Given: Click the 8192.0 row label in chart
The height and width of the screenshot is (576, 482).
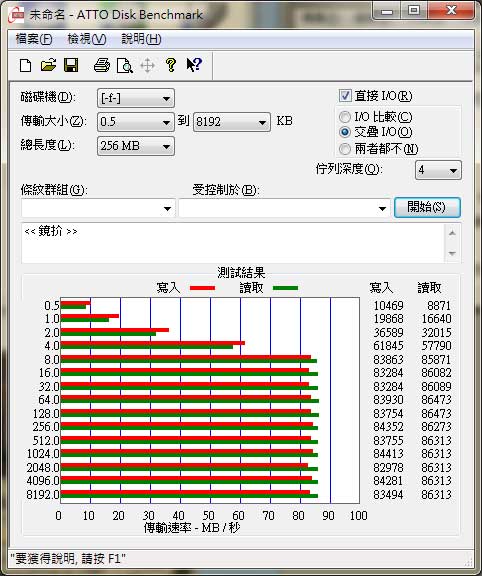Looking at the screenshot, I should coord(43,495).
